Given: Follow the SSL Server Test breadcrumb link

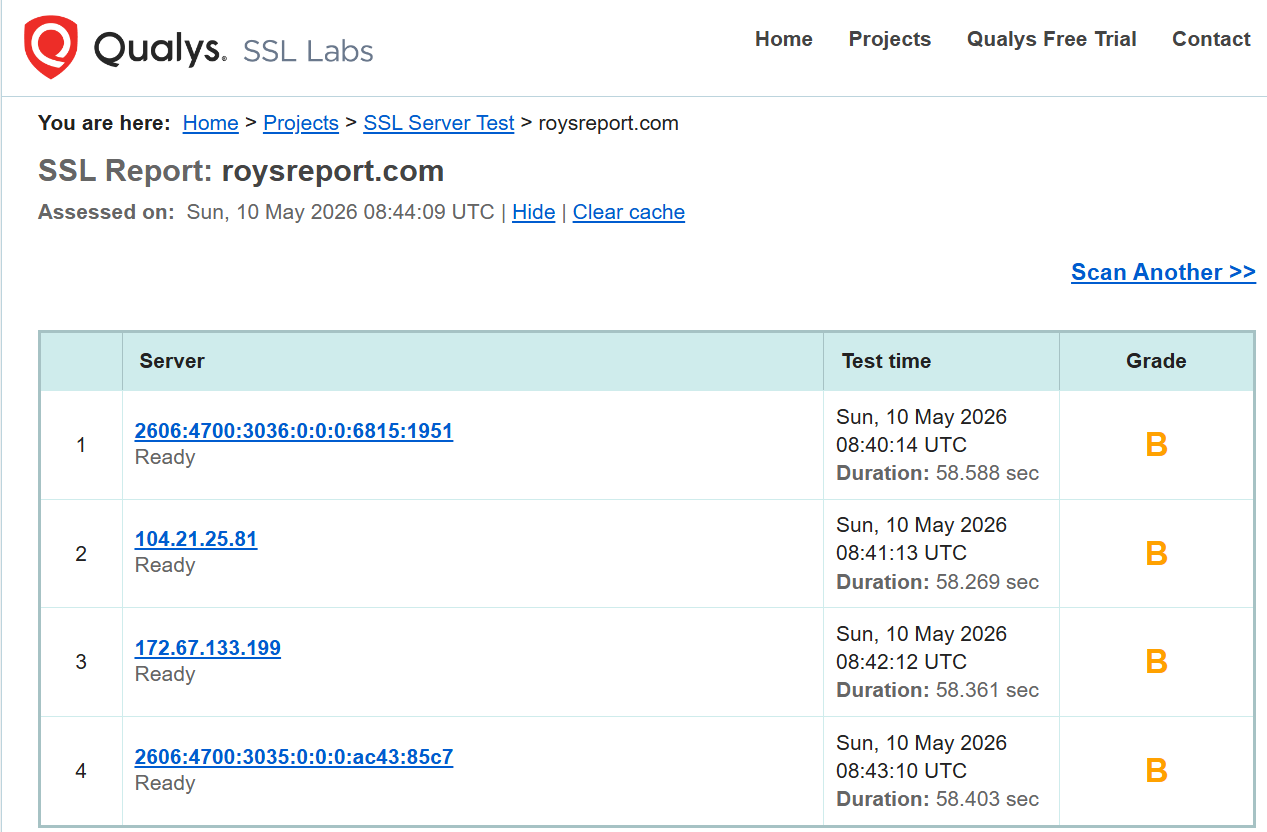Looking at the screenshot, I should [439, 123].
